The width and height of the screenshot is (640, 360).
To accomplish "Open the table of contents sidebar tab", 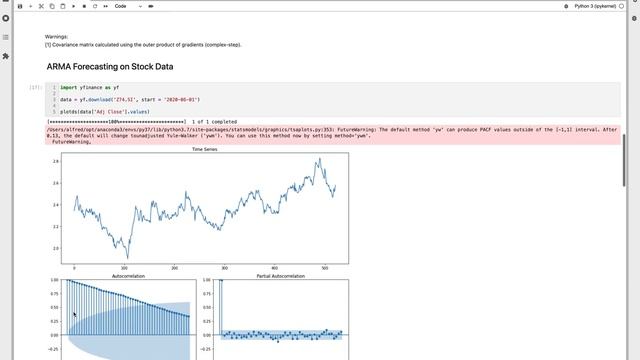I will (6, 37).
